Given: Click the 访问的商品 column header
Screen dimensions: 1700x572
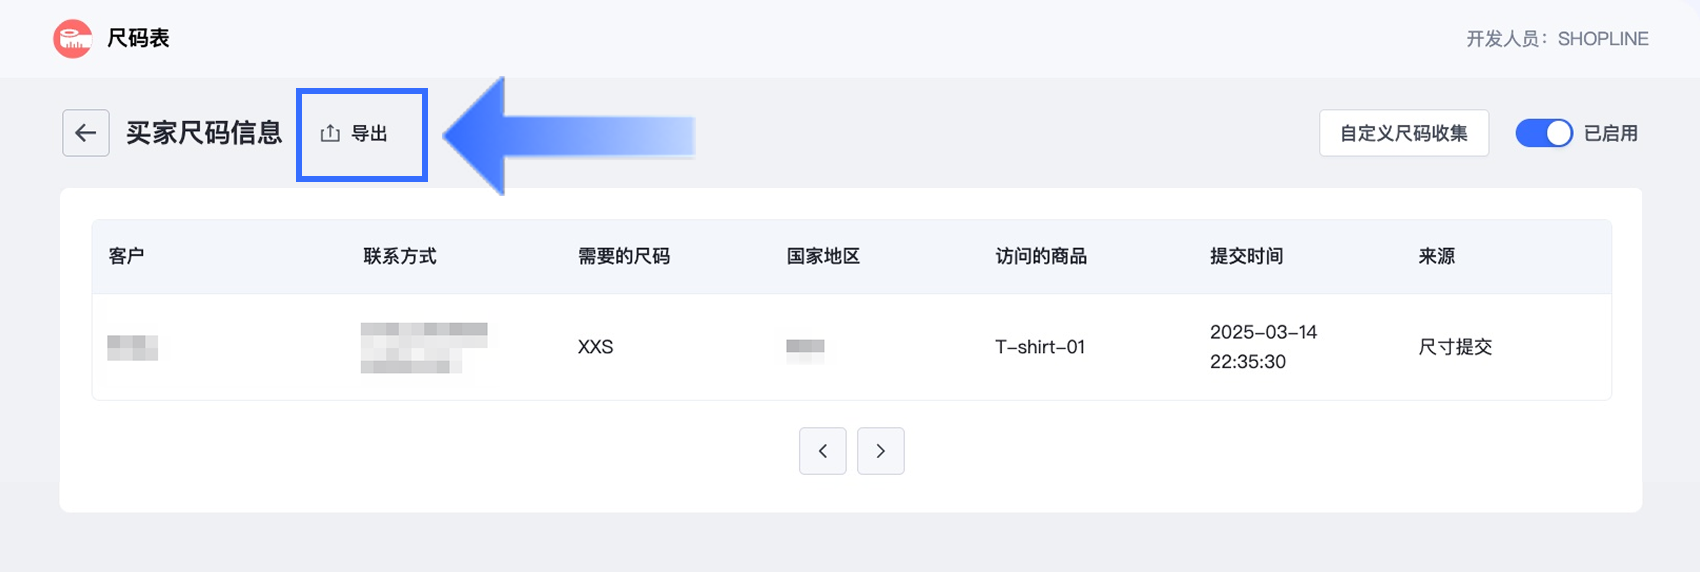Looking at the screenshot, I should tap(1041, 257).
